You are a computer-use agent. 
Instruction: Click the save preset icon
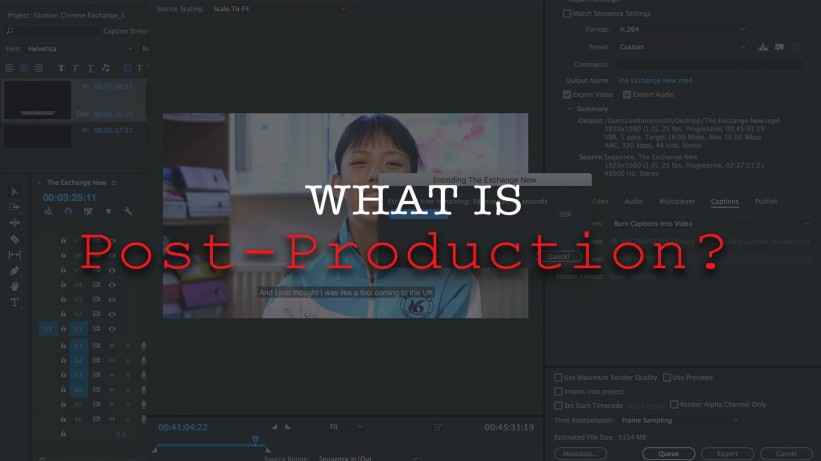(x=763, y=47)
